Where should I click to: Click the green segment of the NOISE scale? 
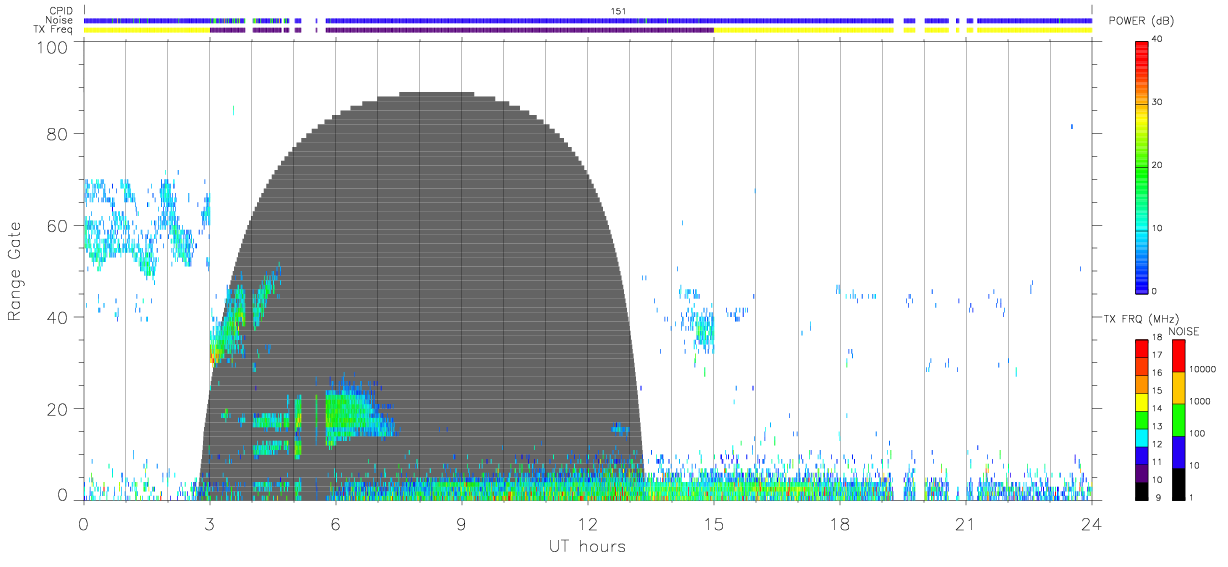tap(1177, 420)
